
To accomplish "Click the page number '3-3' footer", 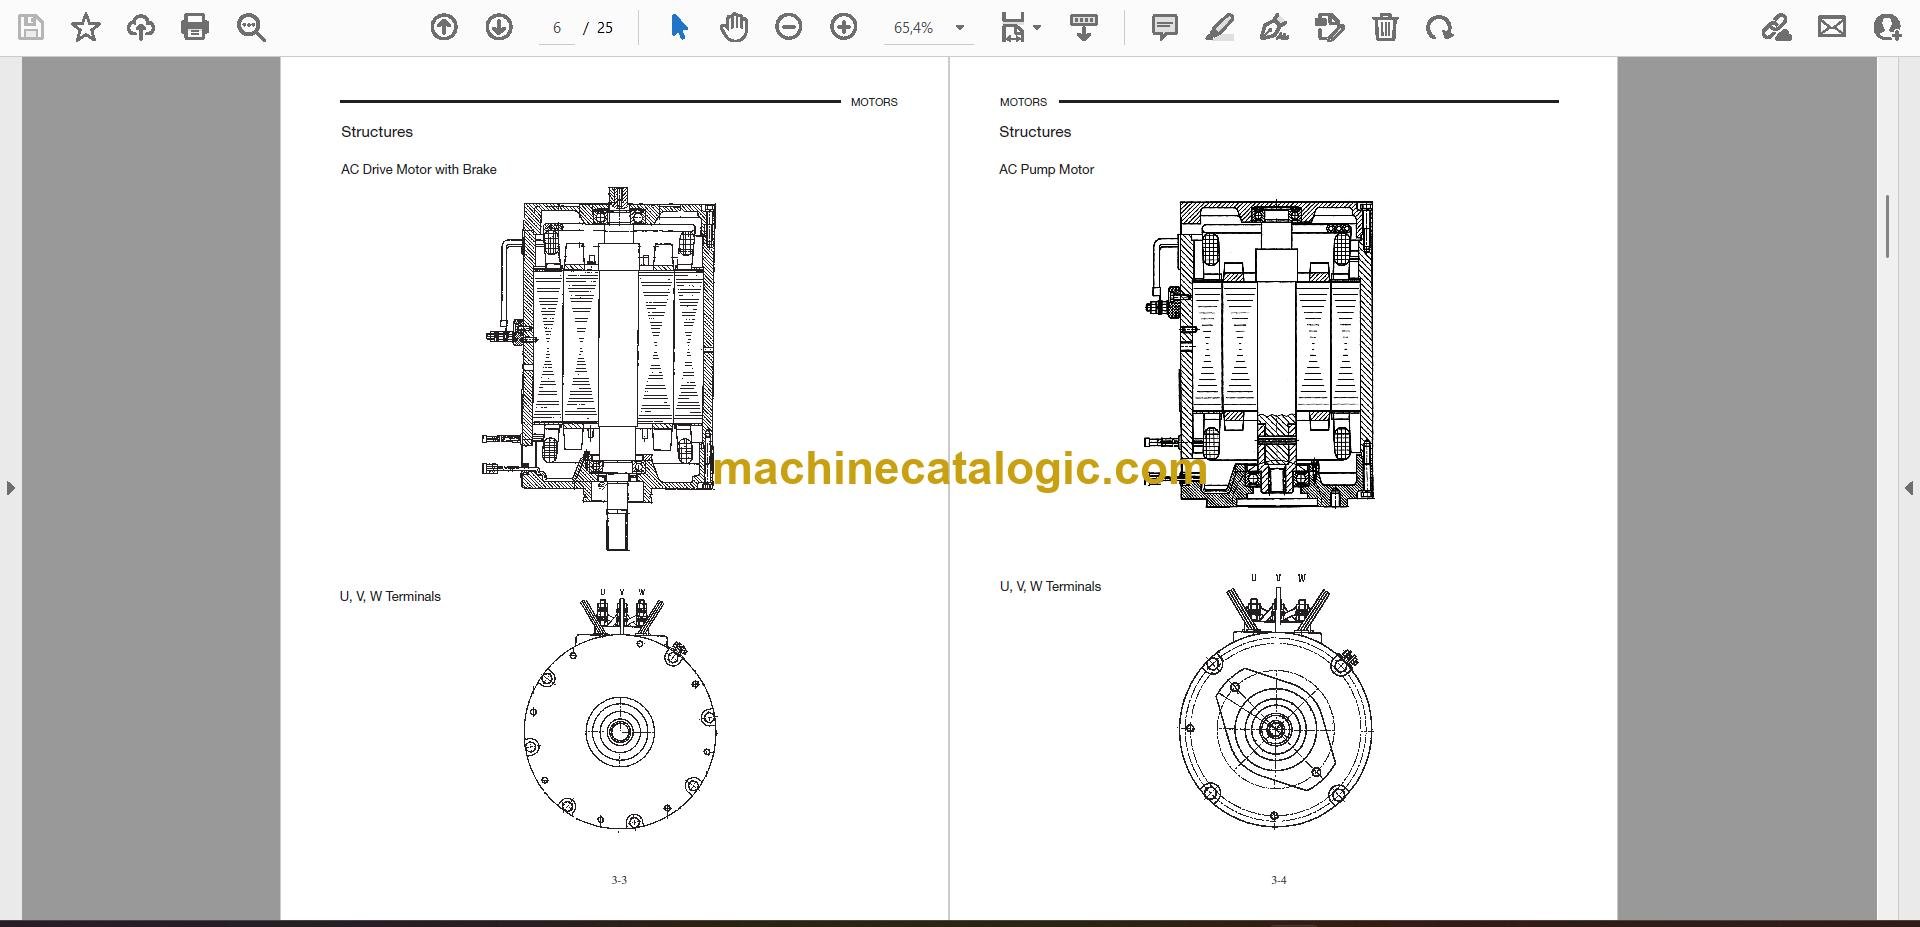I will 619,880.
